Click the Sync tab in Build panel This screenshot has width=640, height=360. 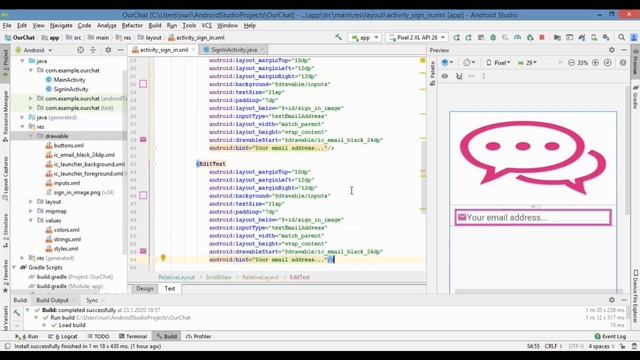coord(92,300)
